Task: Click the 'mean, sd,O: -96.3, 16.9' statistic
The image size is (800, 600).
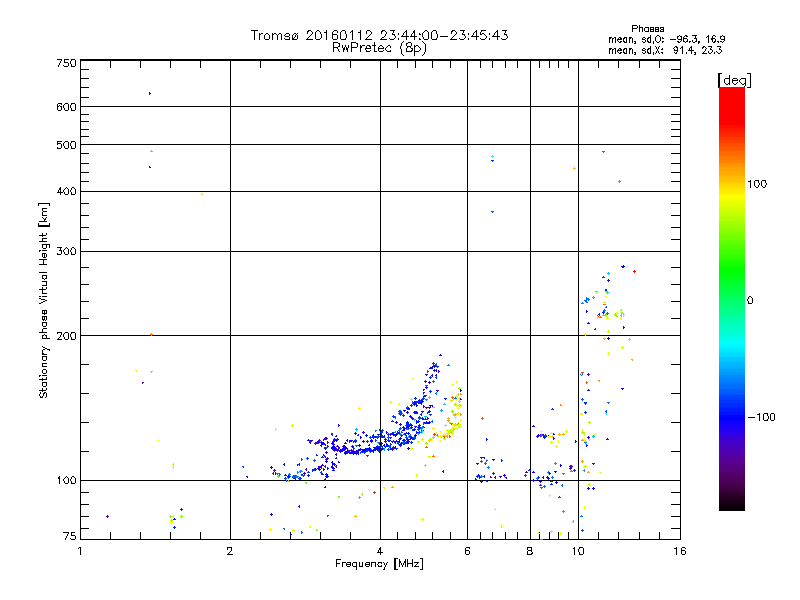Action: (x=666, y=39)
